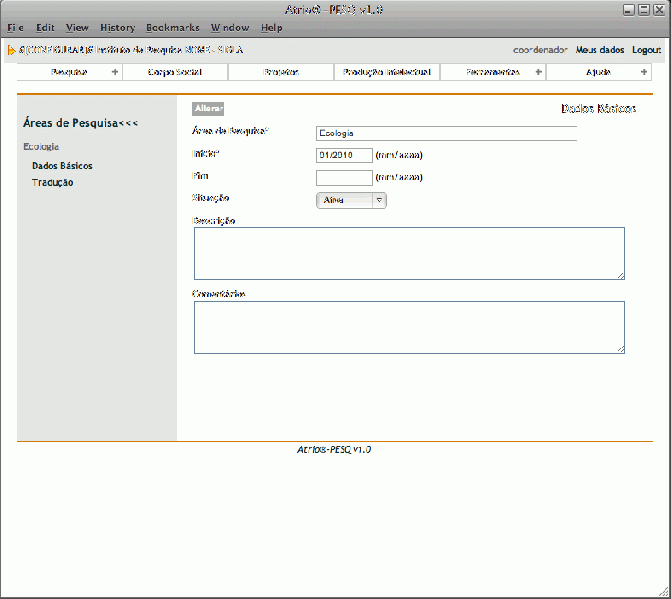Open the Bookmarks menu
Screen dimensions: 671x599
click(172, 28)
